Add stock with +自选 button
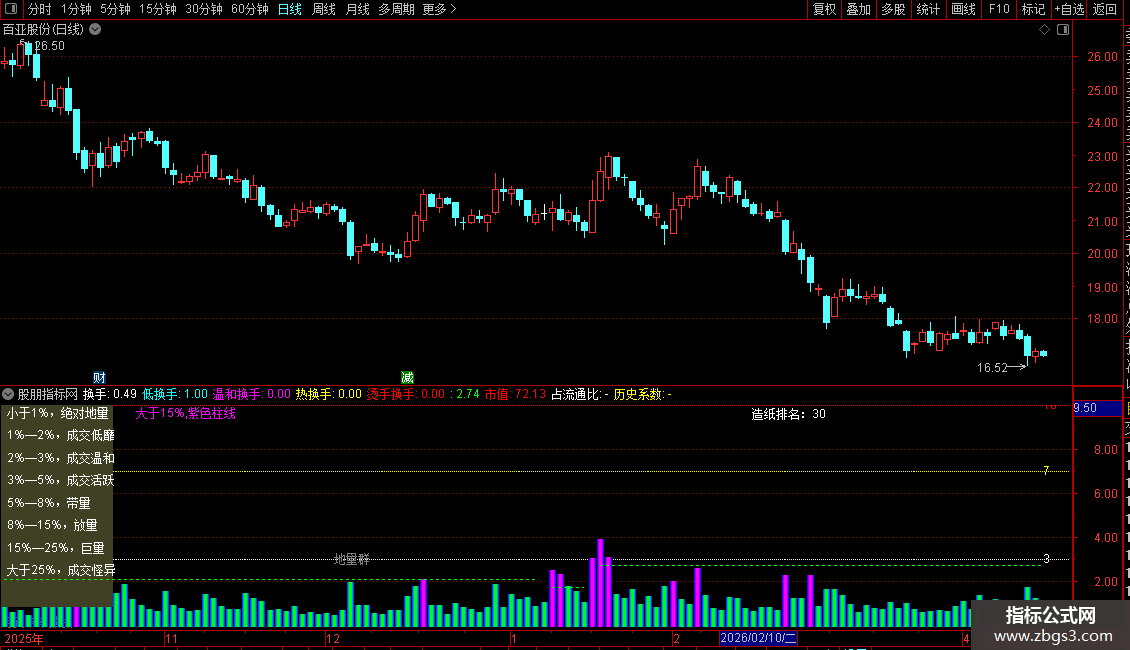The image size is (1130, 650). coord(1069,9)
